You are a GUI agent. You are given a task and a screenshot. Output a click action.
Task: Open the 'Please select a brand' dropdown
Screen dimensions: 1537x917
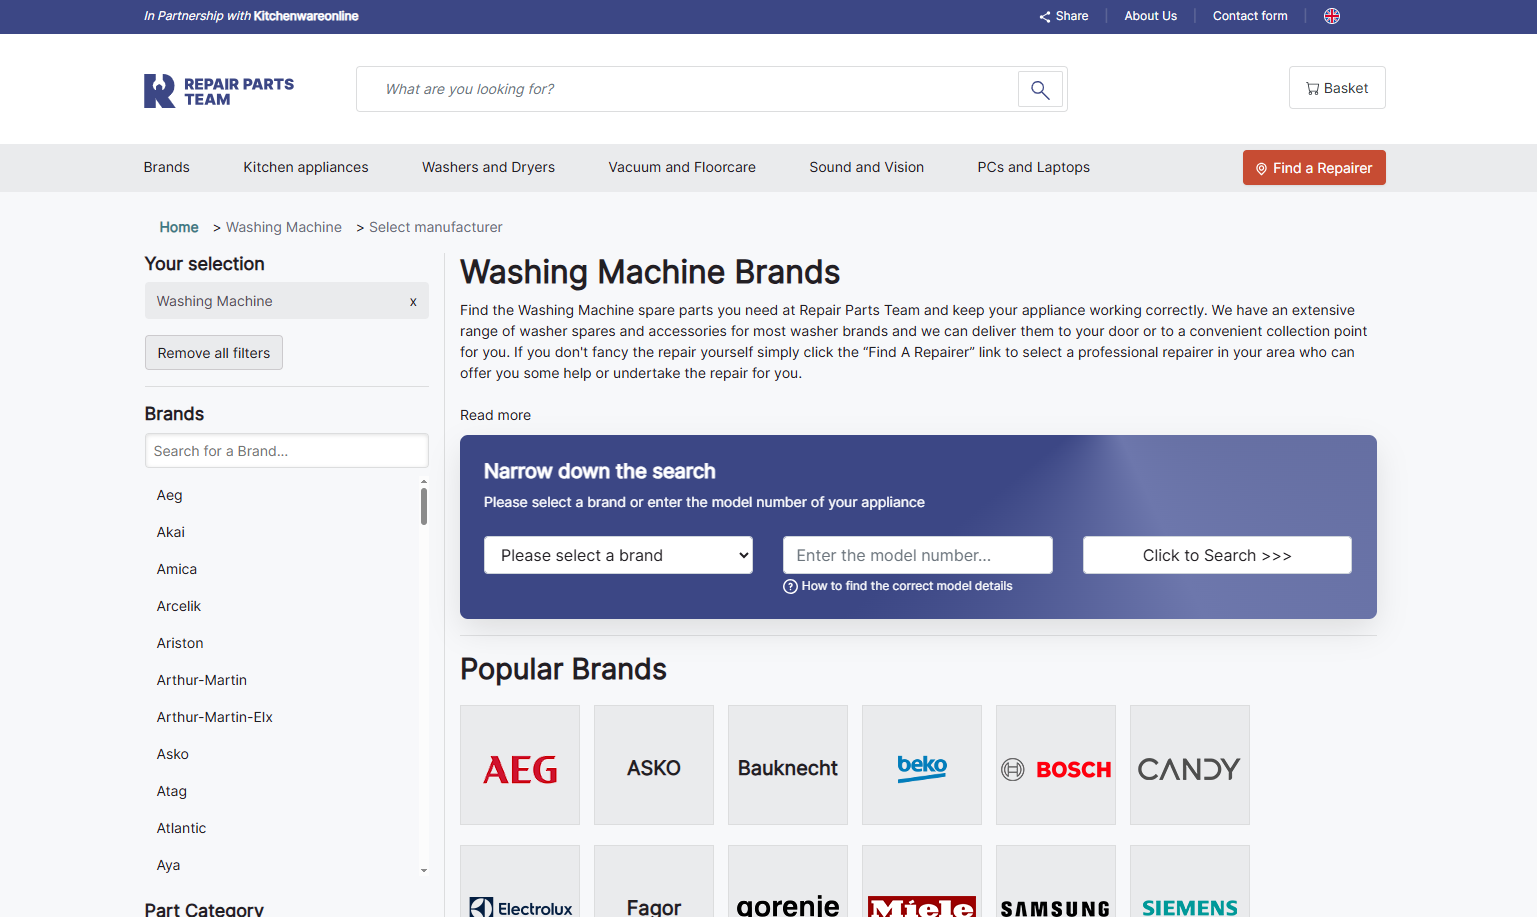coord(618,555)
